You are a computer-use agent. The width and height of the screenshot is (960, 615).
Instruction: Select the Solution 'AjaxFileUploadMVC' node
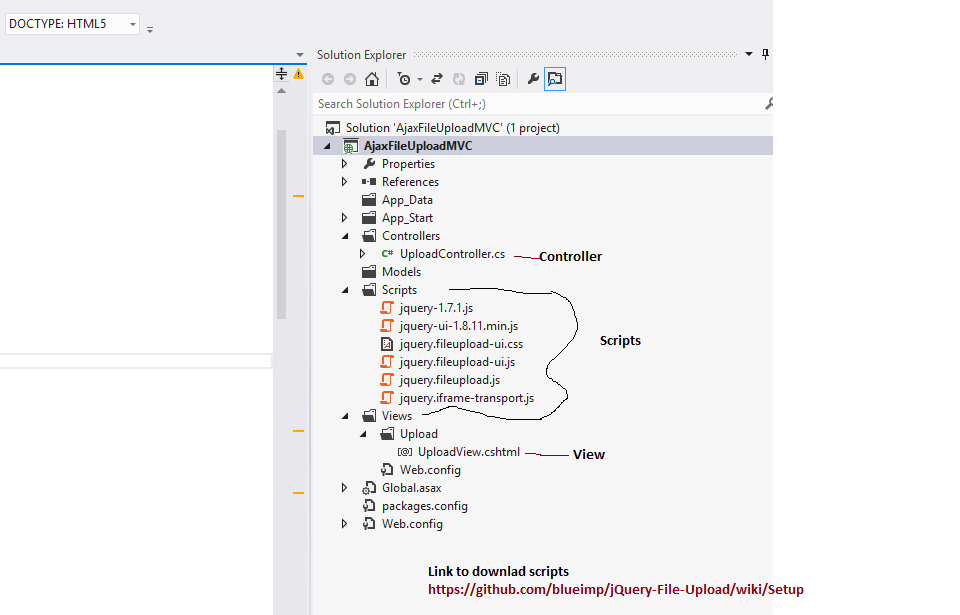click(452, 128)
